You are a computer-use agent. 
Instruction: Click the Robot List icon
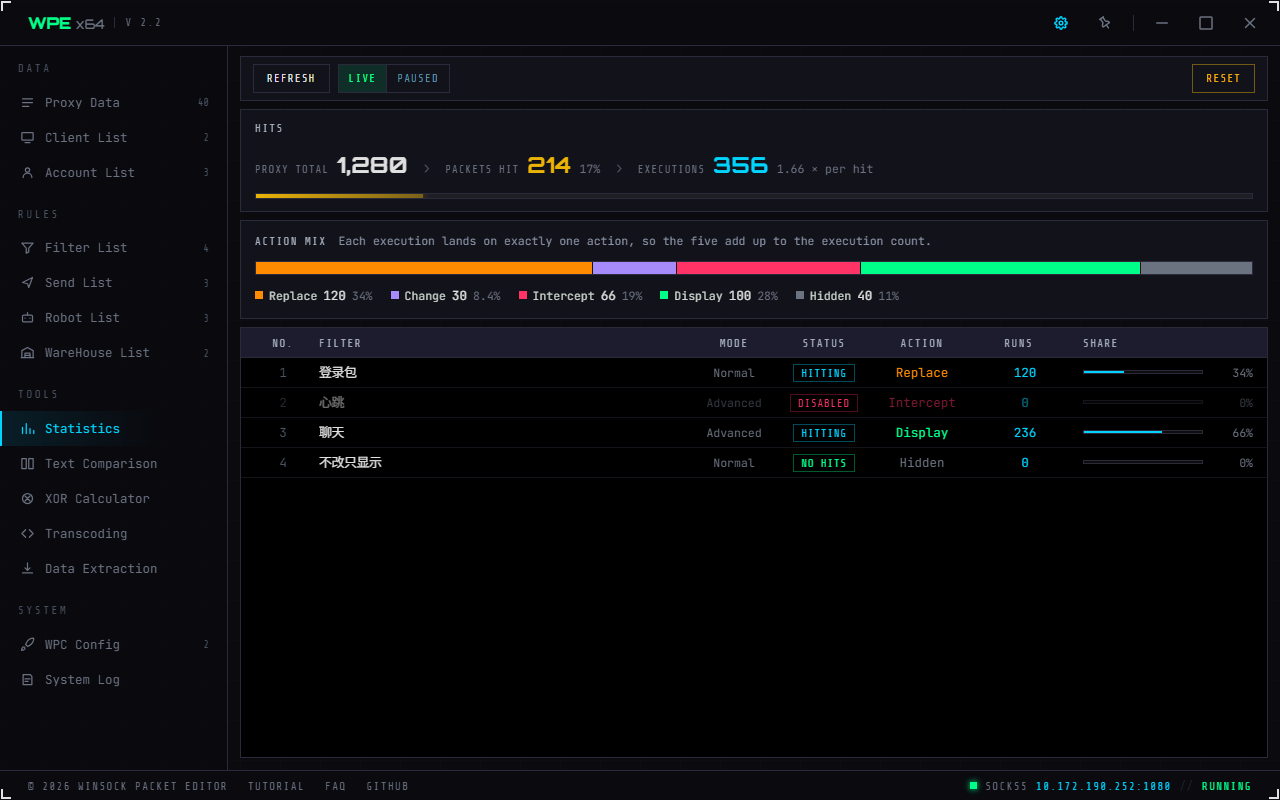pyautogui.click(x=27, y=318)
